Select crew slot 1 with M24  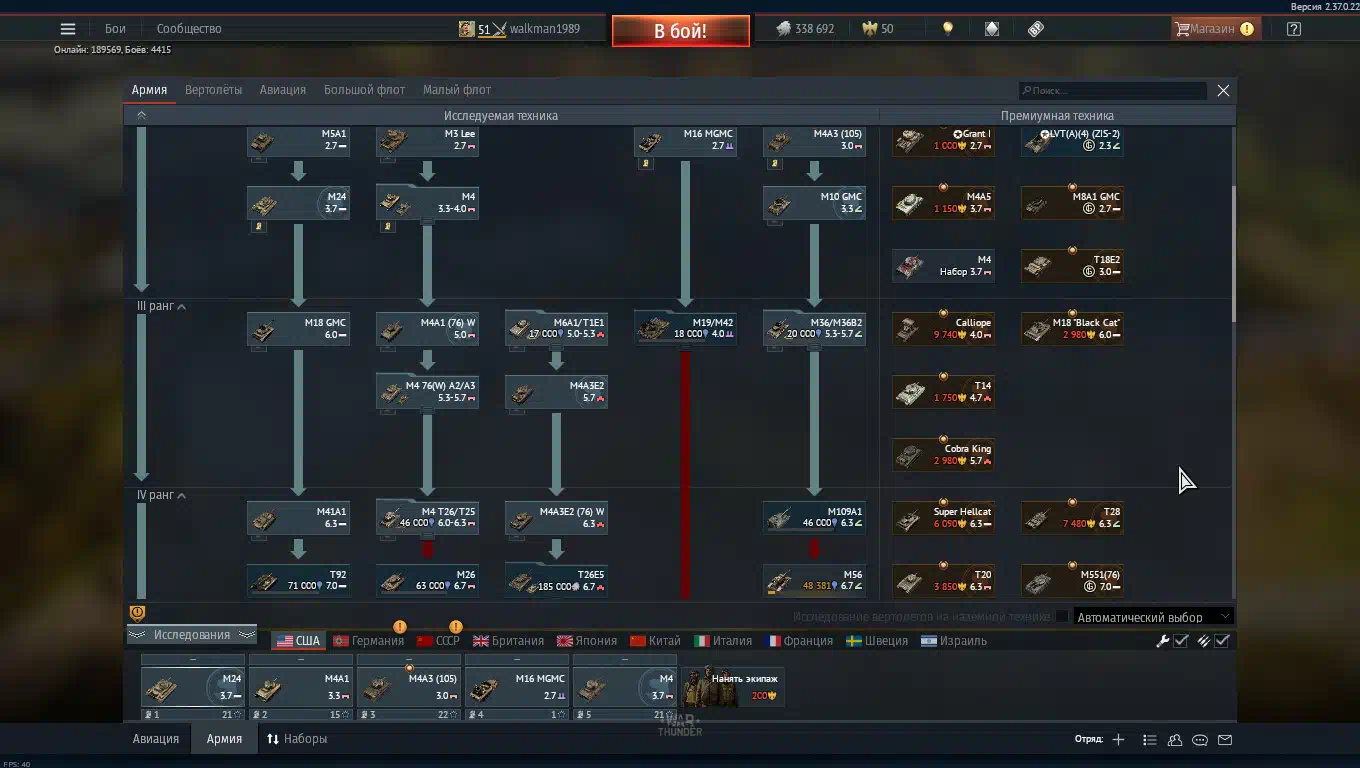pyautogui.click(x=193, y=689)
